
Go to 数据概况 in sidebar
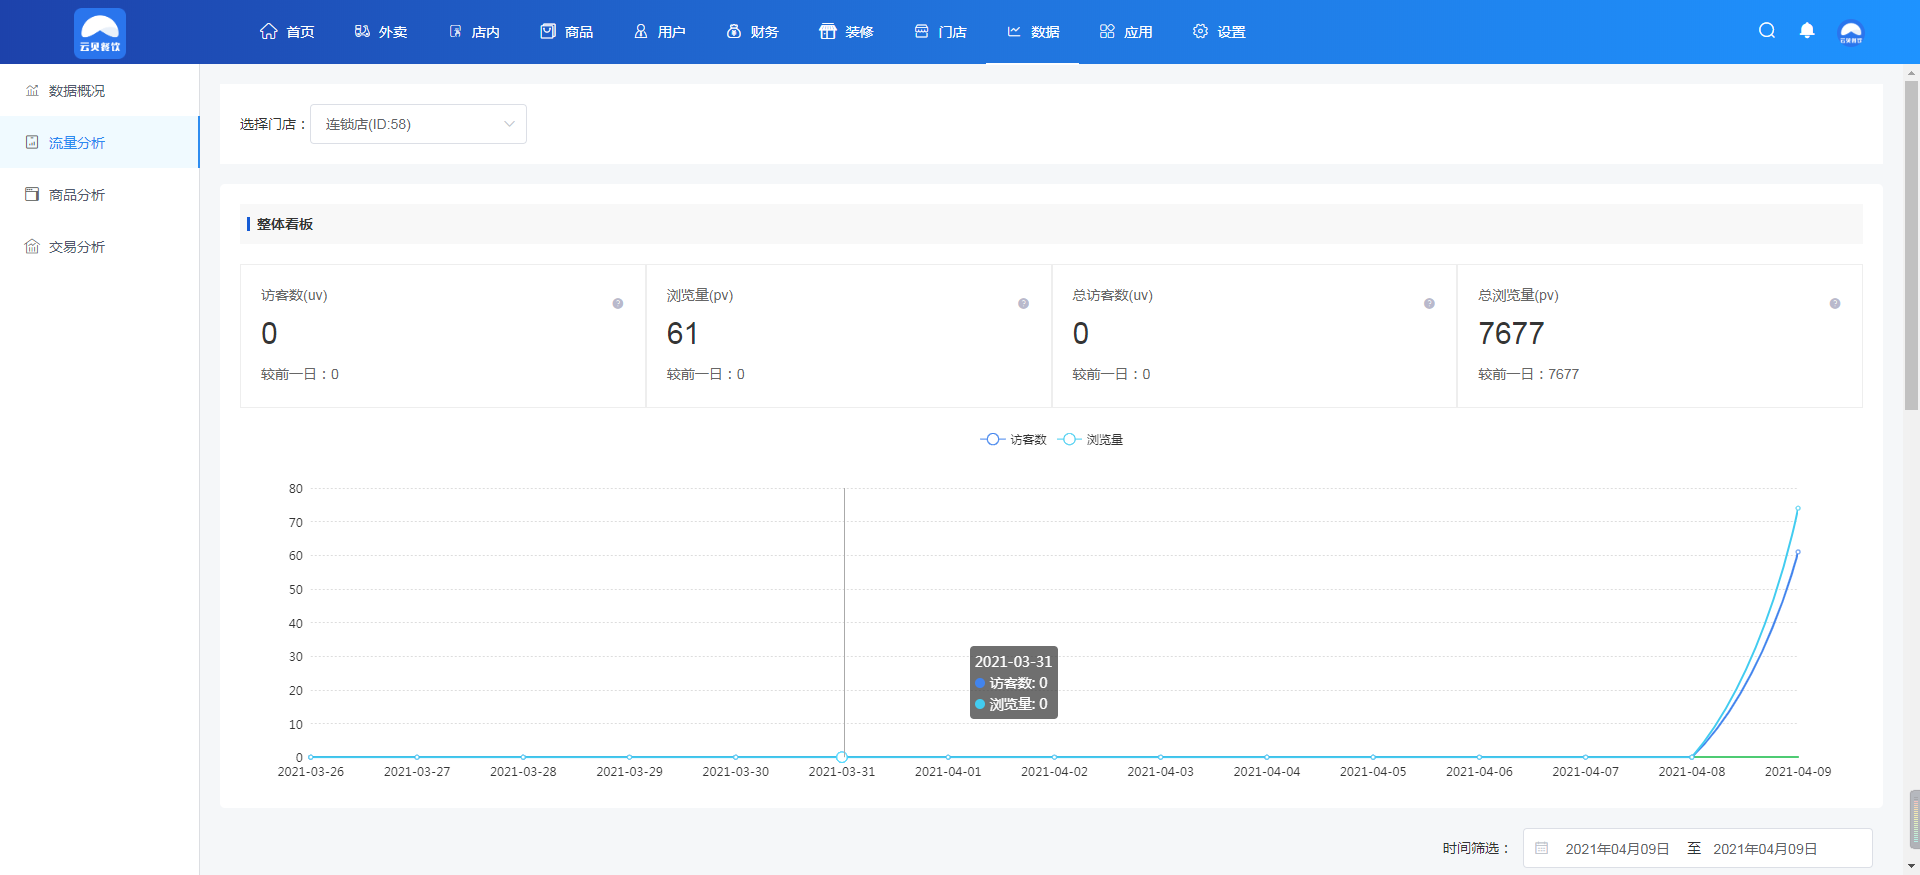pos(99,91)
